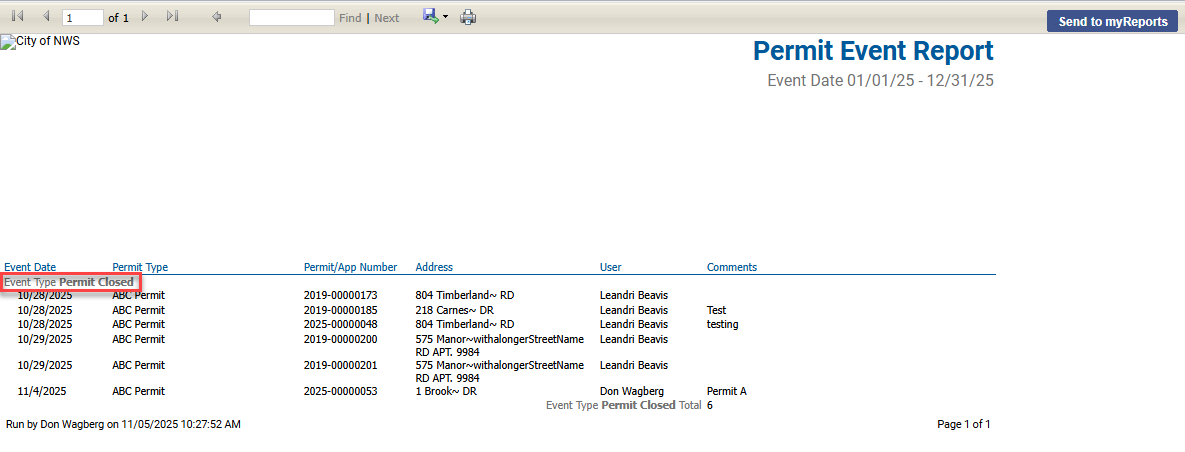Click the Permit/App Number column header
Viewport: 1185px width, 452px height.
[350, 267]
